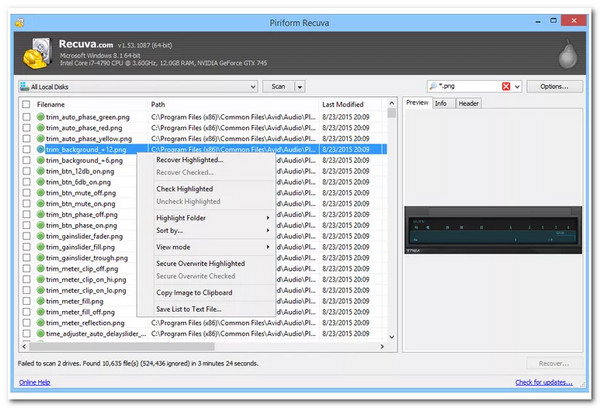
Task: Check the box for trim_auto_phase_green.png
Action: (26, 117)
